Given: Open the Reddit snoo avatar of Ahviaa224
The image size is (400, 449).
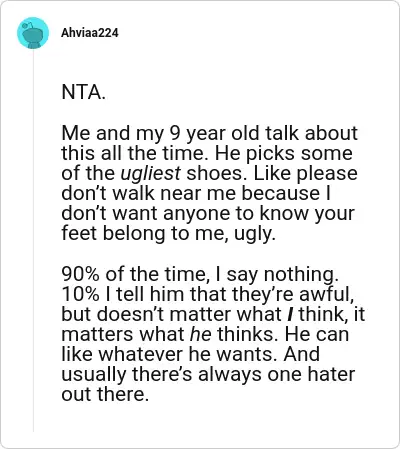Looking at the screenshot, I should pos(33,33).
